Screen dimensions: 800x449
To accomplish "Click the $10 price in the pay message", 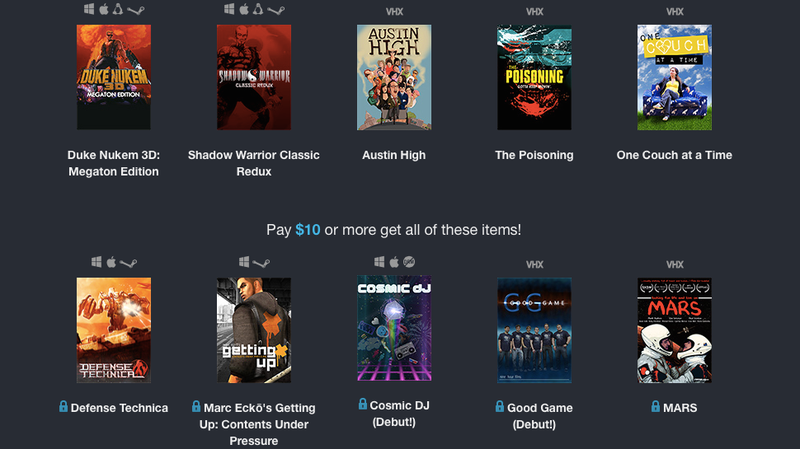I will 308,230.
